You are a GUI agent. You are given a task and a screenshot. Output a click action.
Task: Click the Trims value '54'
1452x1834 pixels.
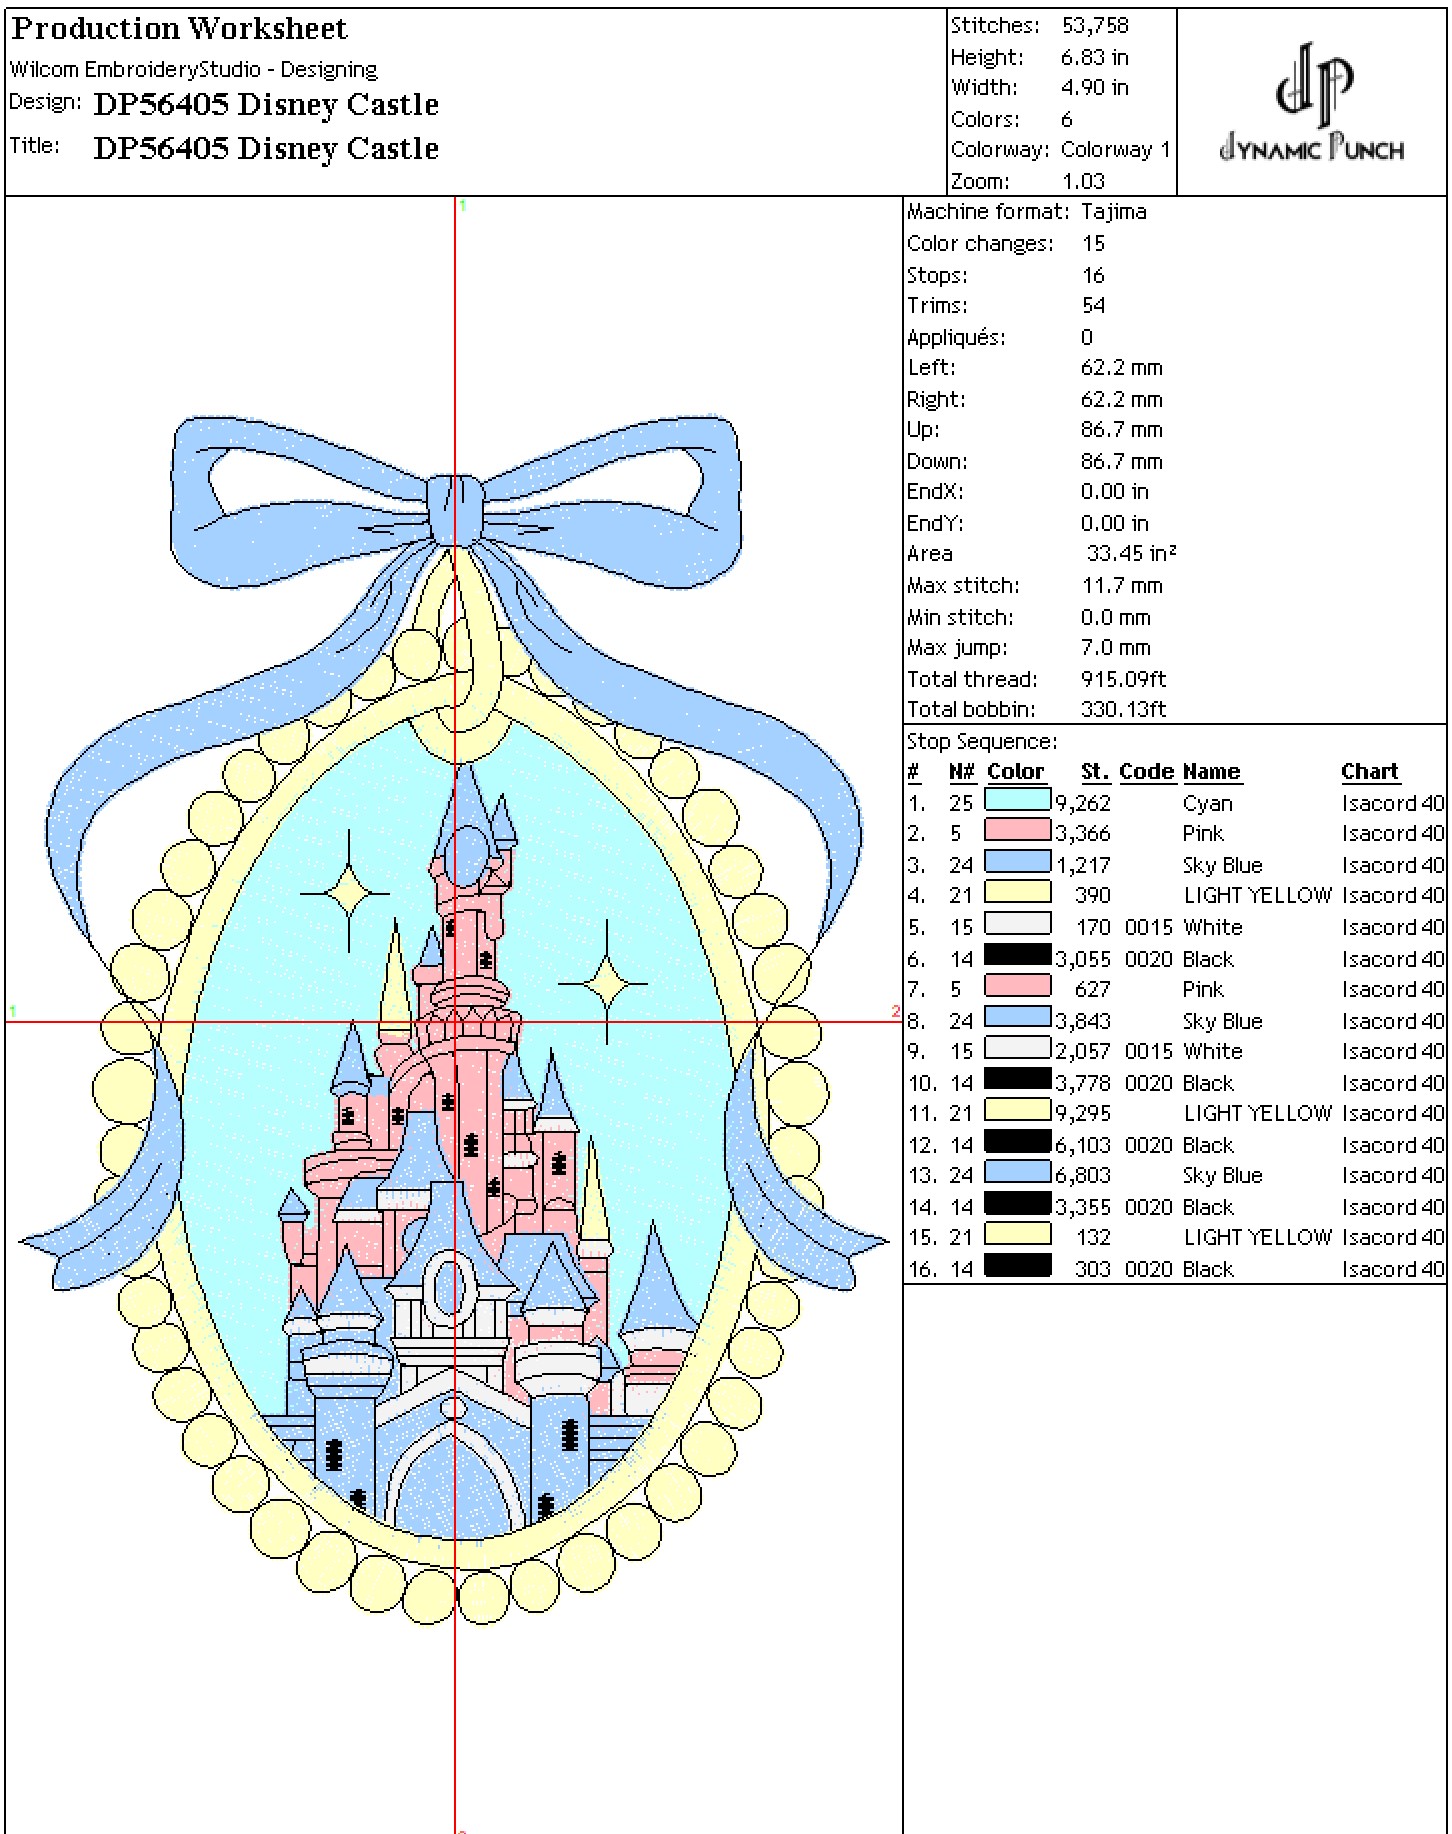tap(1093, 305)
